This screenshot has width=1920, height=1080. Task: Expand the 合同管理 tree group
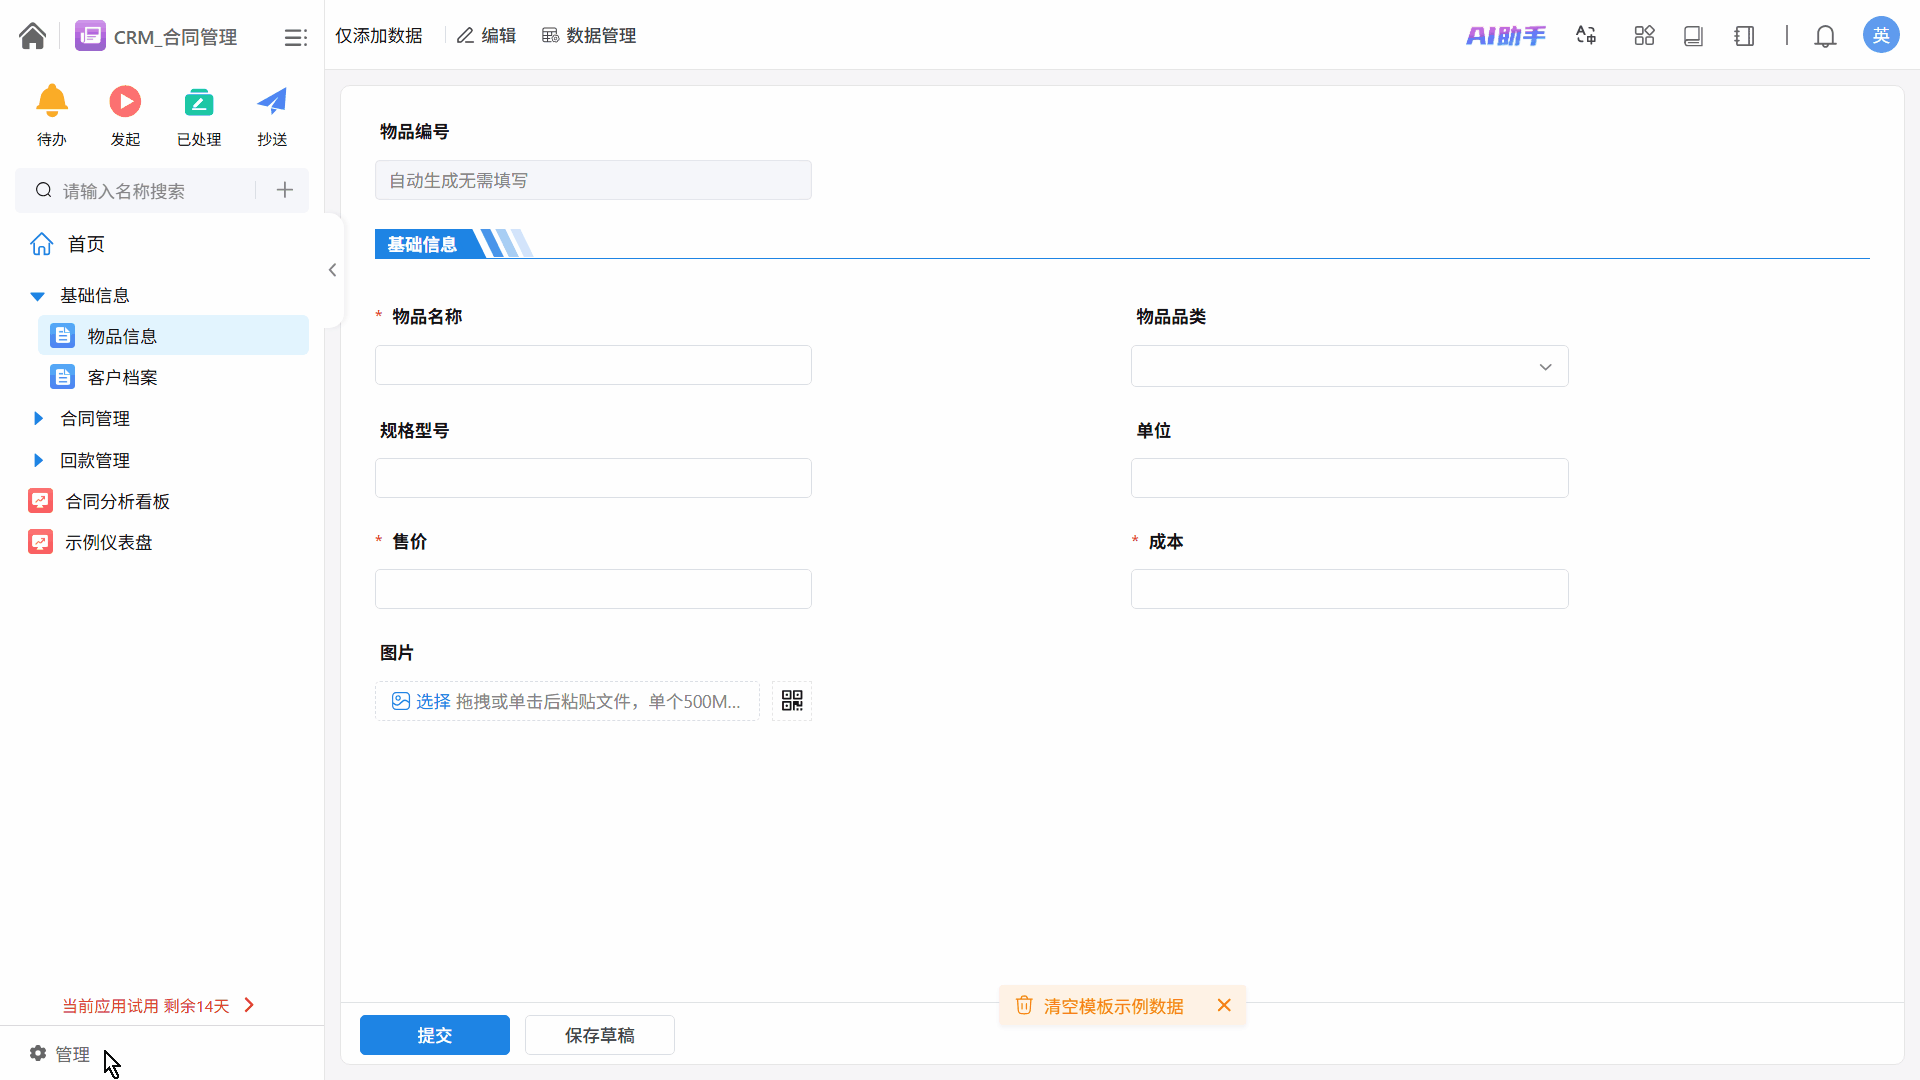pyautogui.click(x=38, y=418)
